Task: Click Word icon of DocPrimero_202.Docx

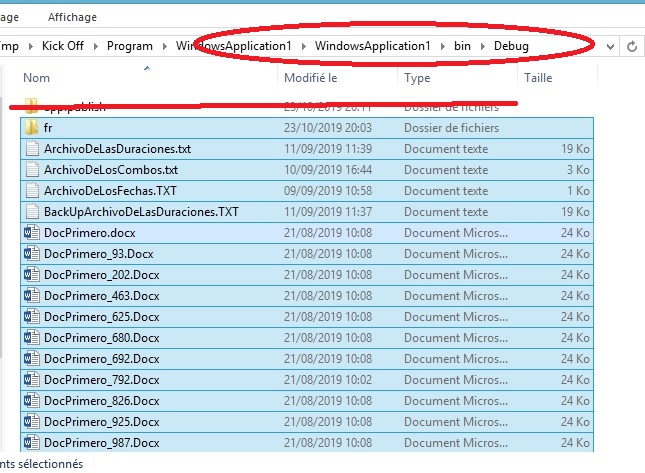Action: tap(32, 275)
